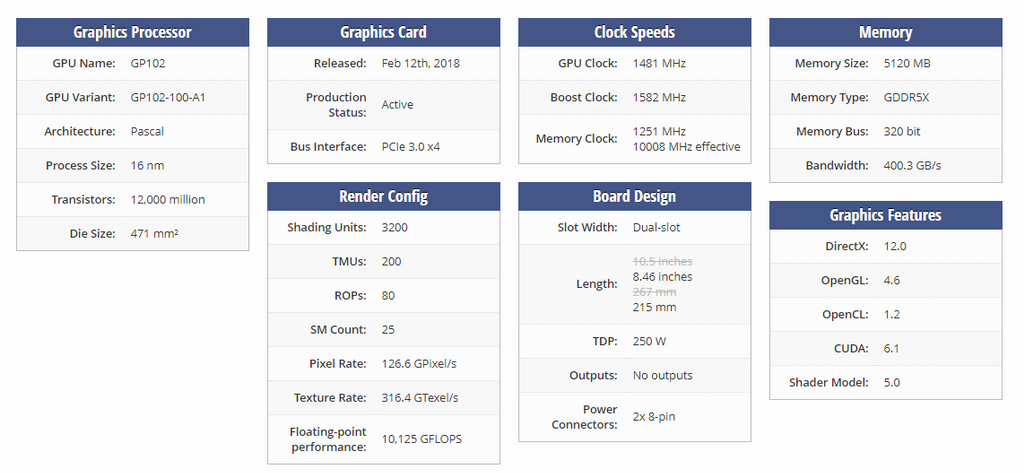Image resolution: width=1024 pixels, height=473 pixels.
Task: Click the Memory section header
Action: (x=886, y=32)
